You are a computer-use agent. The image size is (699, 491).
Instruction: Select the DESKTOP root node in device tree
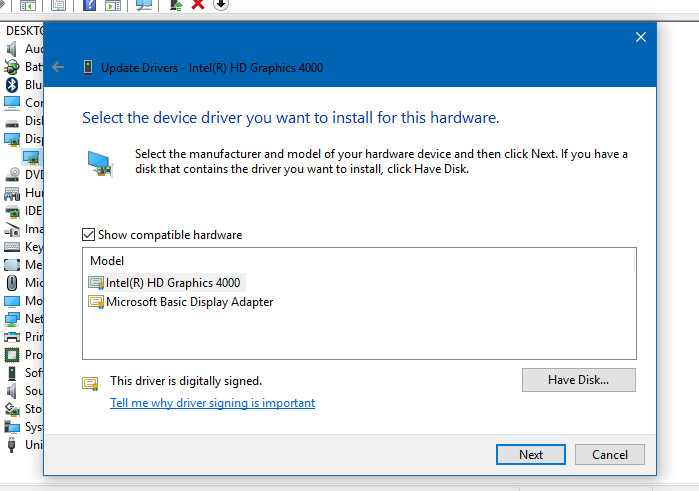[x=25, y=30]
